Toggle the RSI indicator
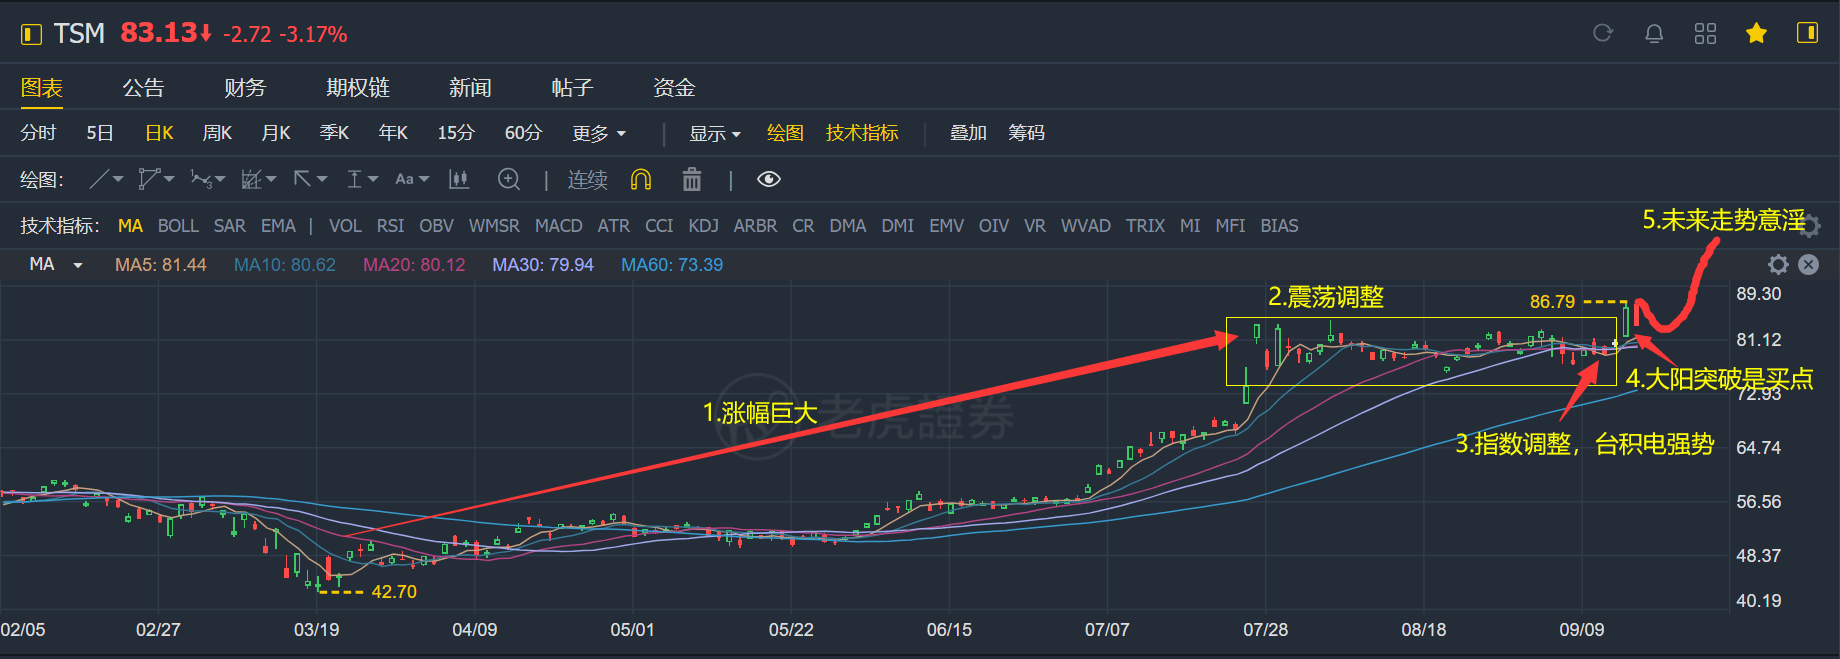This screenshot has width=1840, height=659. [x=390, y=226]
